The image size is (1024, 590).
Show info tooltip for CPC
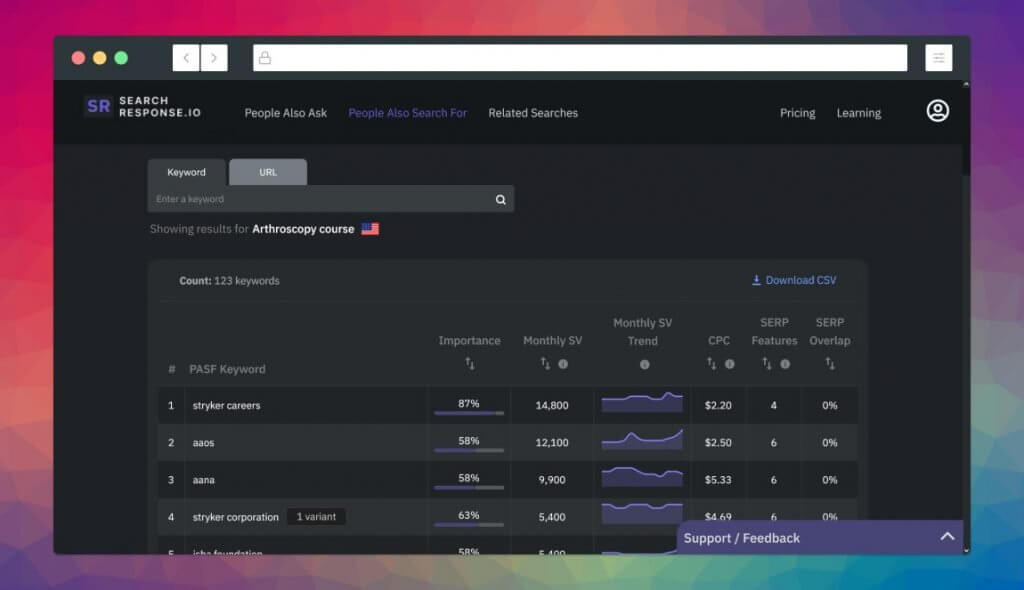click(729, 364)
